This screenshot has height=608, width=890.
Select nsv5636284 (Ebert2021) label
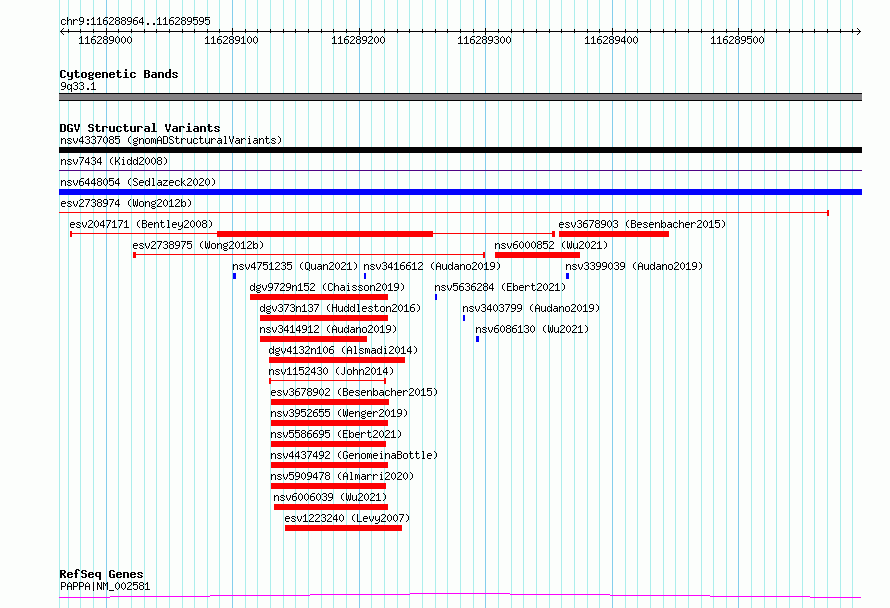(500, 287)
